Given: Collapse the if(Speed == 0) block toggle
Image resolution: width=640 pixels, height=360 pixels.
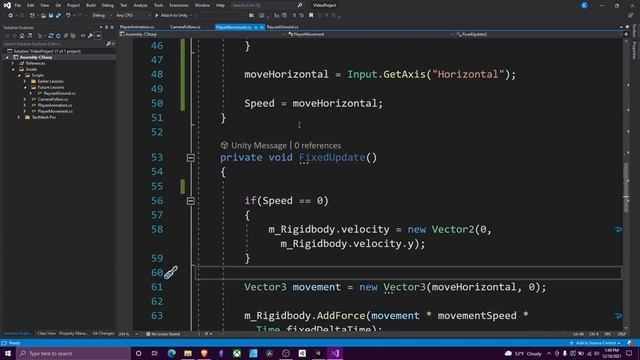Looking at the screenshot, I should [191, 201].
